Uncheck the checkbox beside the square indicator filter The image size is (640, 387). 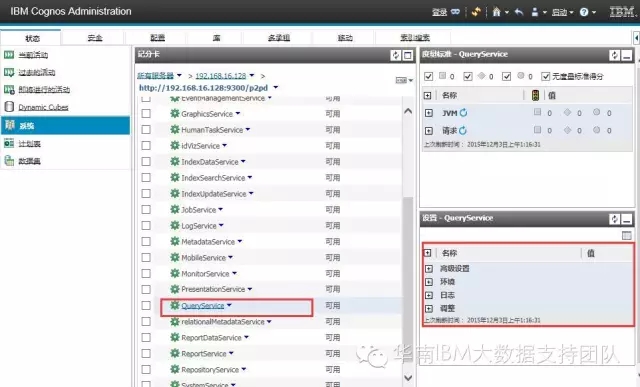(x=428, y=76)
